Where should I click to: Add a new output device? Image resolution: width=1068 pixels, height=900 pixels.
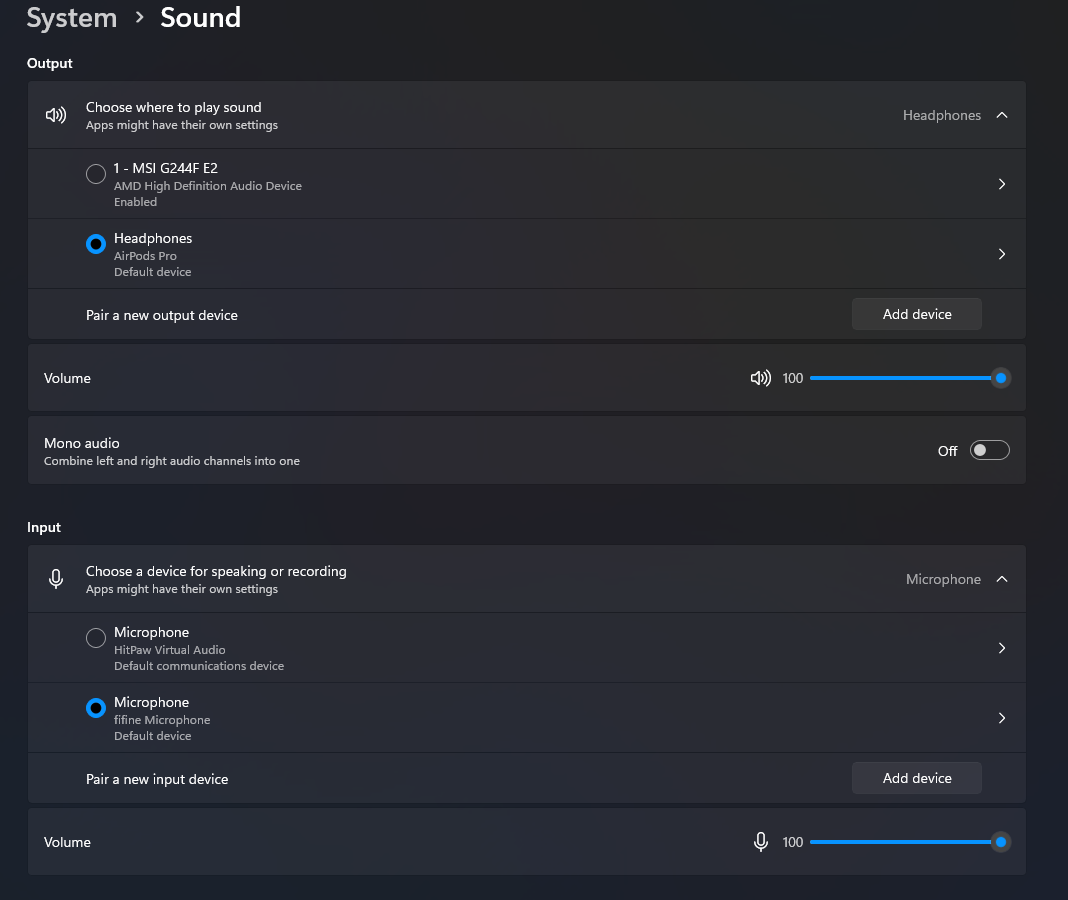pyautogui.click(x=916, y=314)
